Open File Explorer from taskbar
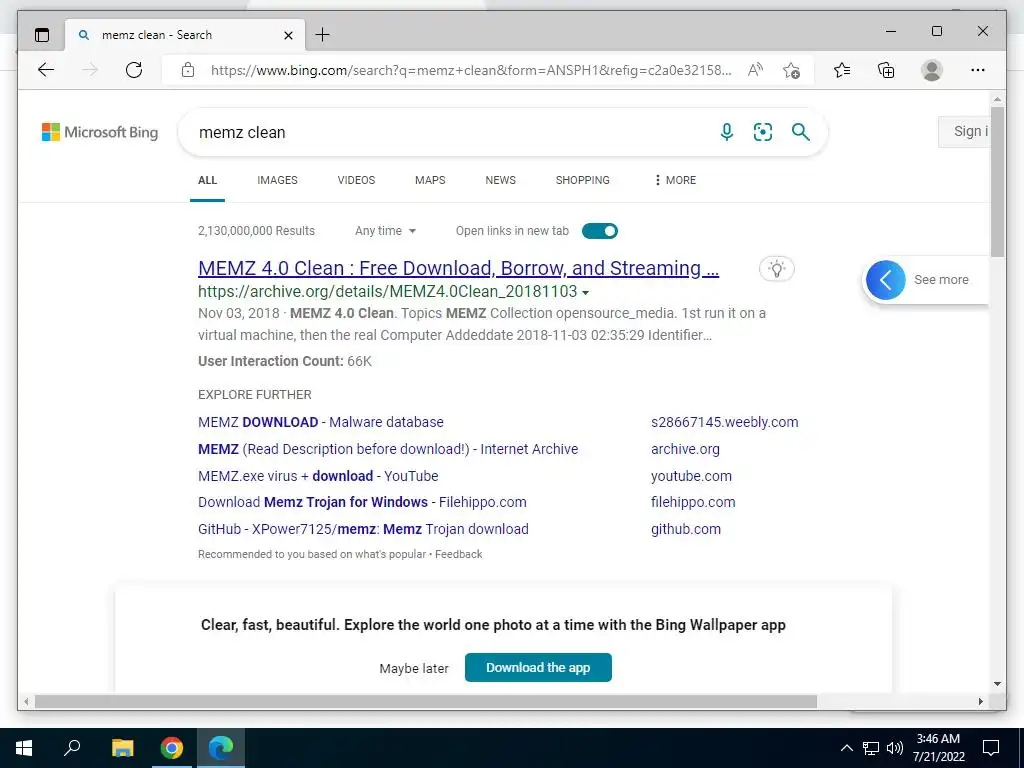The image size is (1024, 768). 122,748
